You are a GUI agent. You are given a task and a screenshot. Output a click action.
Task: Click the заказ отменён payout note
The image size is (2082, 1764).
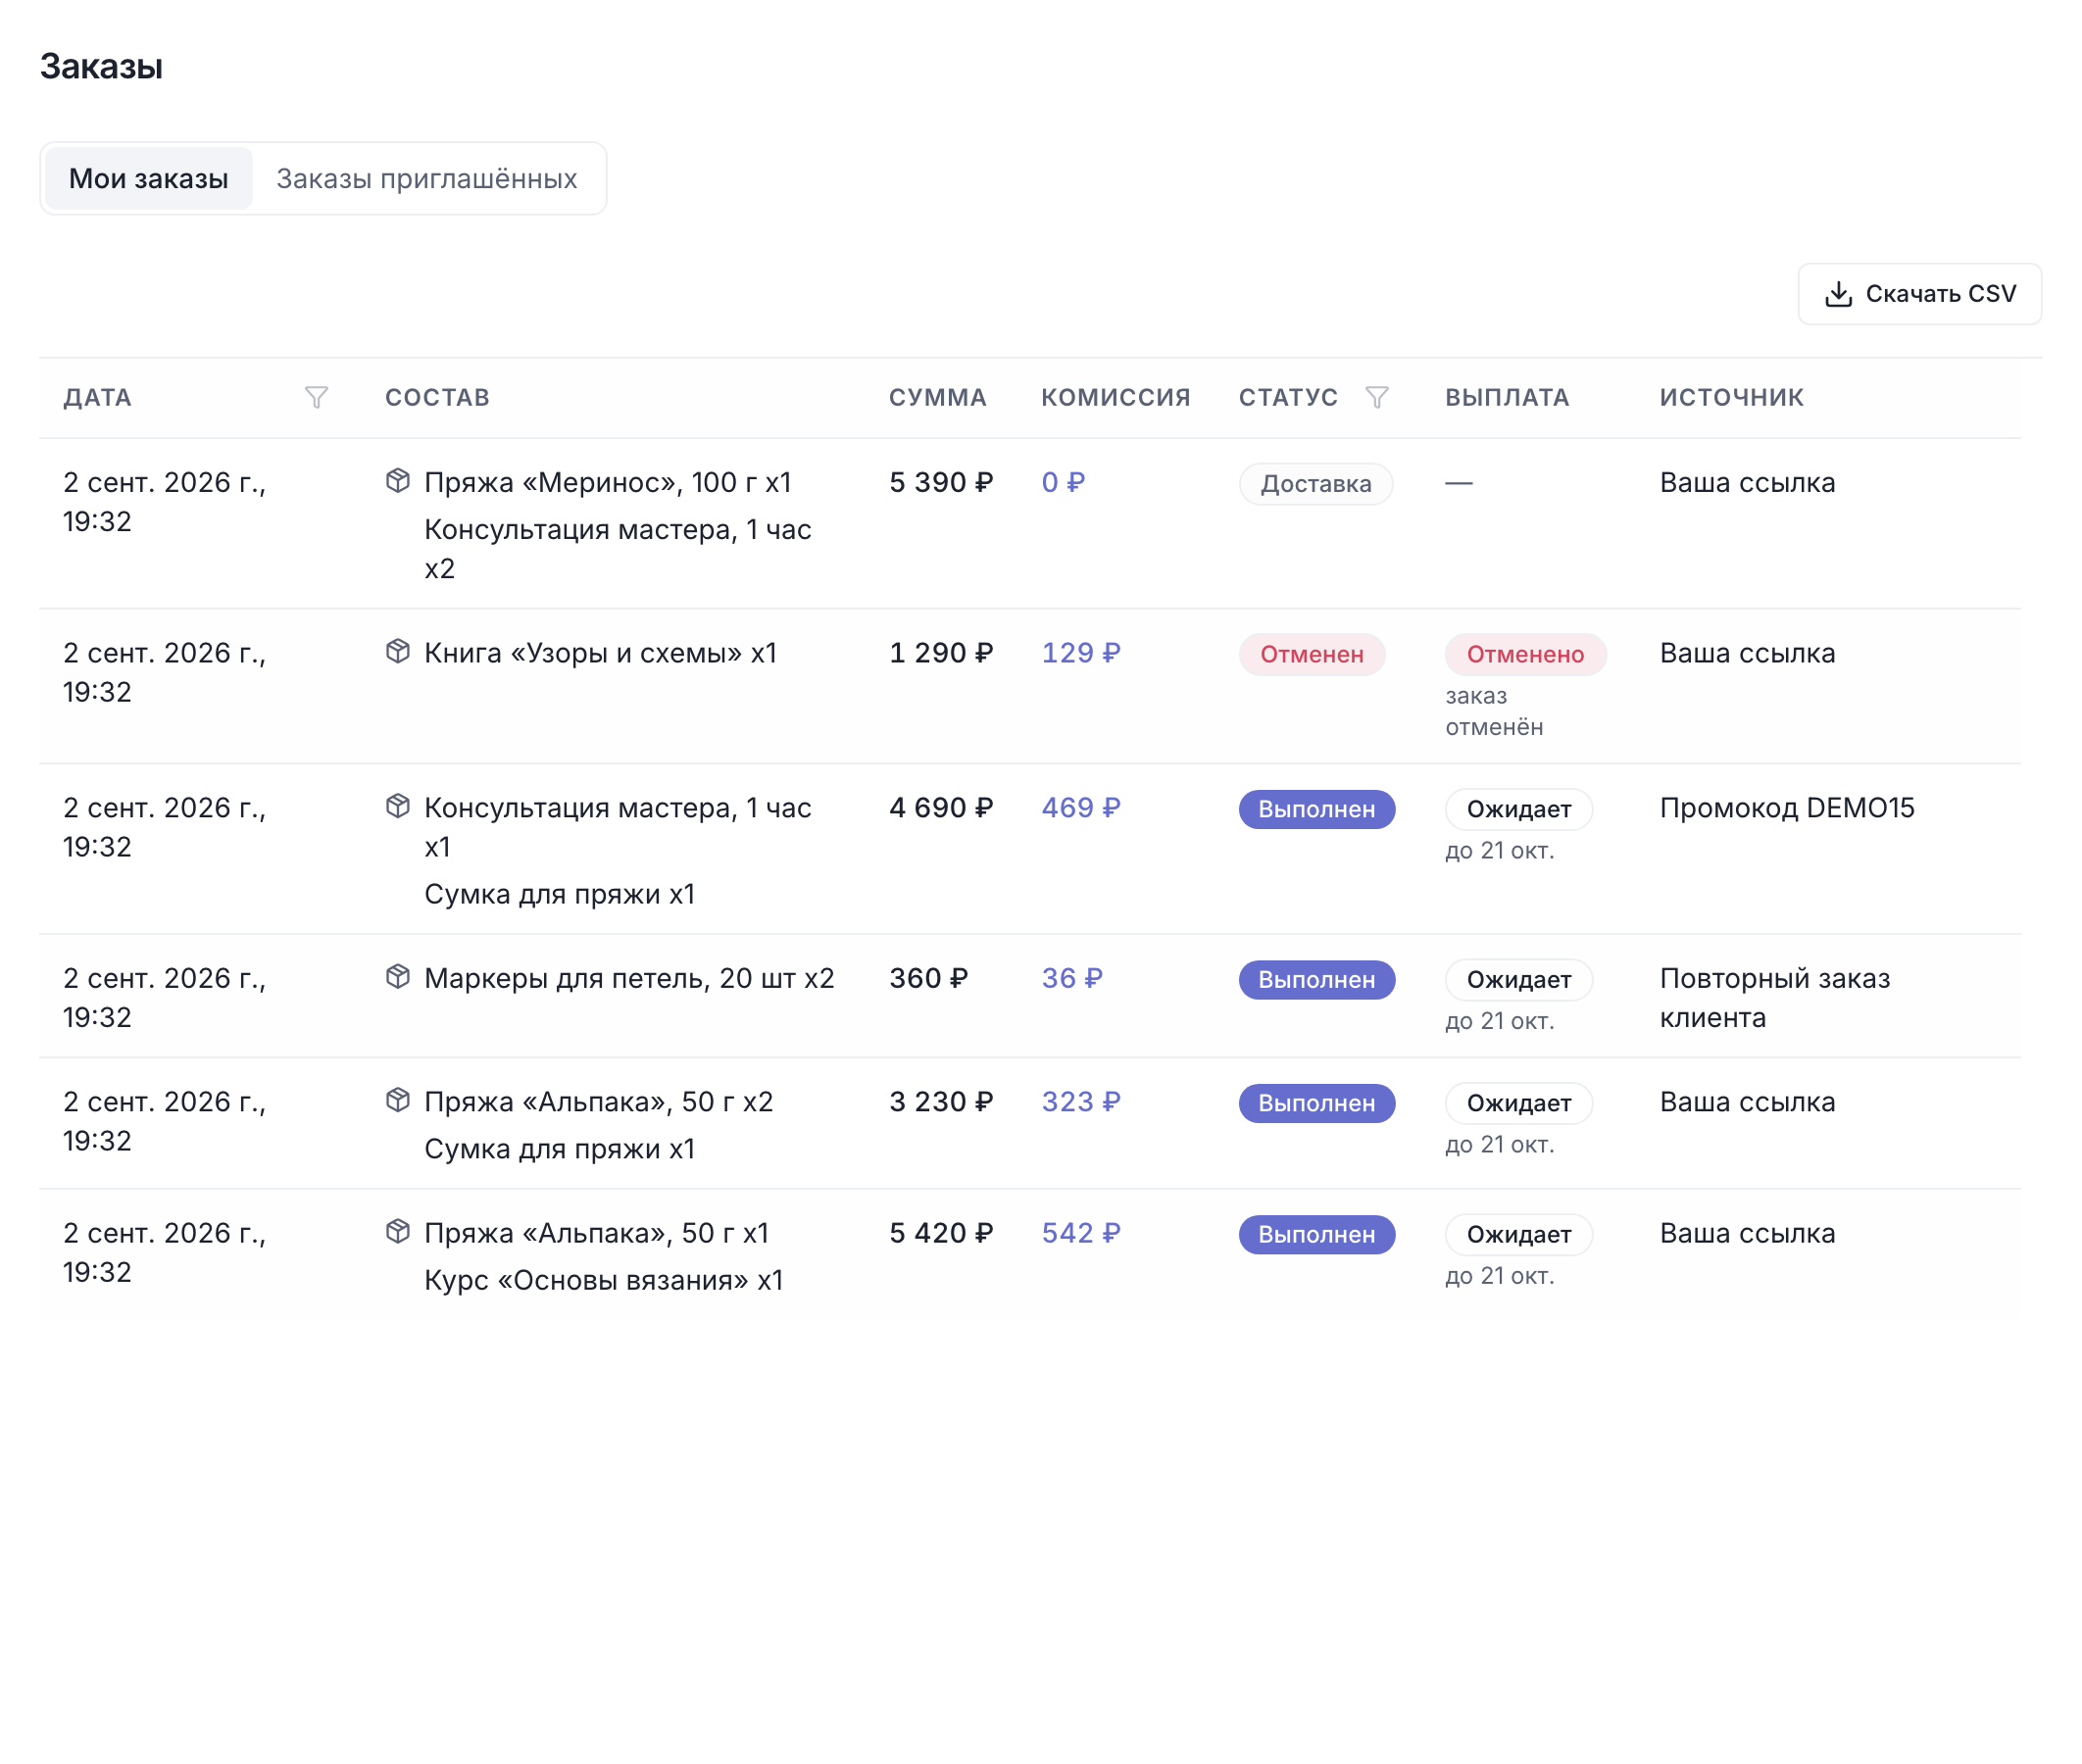pyautogui.click(x=1494, y=712)
